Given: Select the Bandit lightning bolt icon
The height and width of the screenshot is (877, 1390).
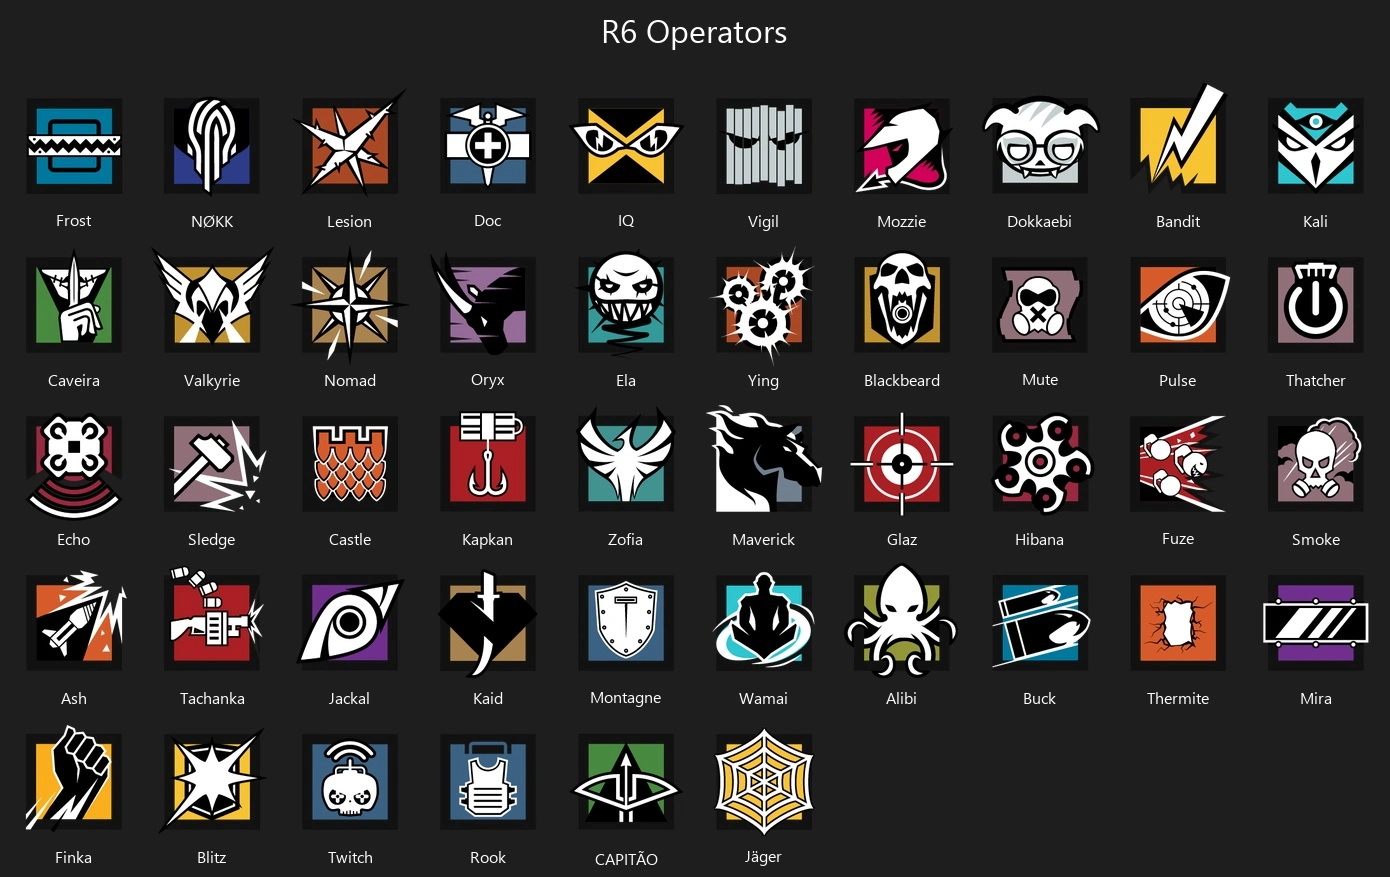Looking at the screenshot, I should coord(1178,142).
